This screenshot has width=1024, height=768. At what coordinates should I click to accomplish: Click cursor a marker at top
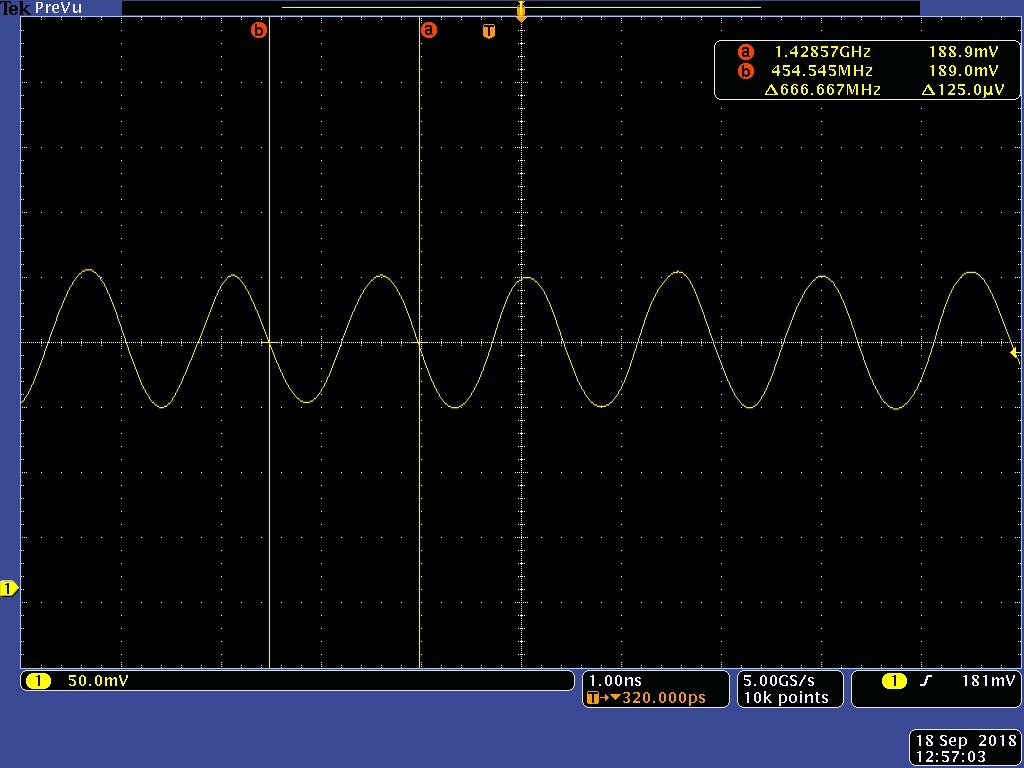[x=428, y=30]
